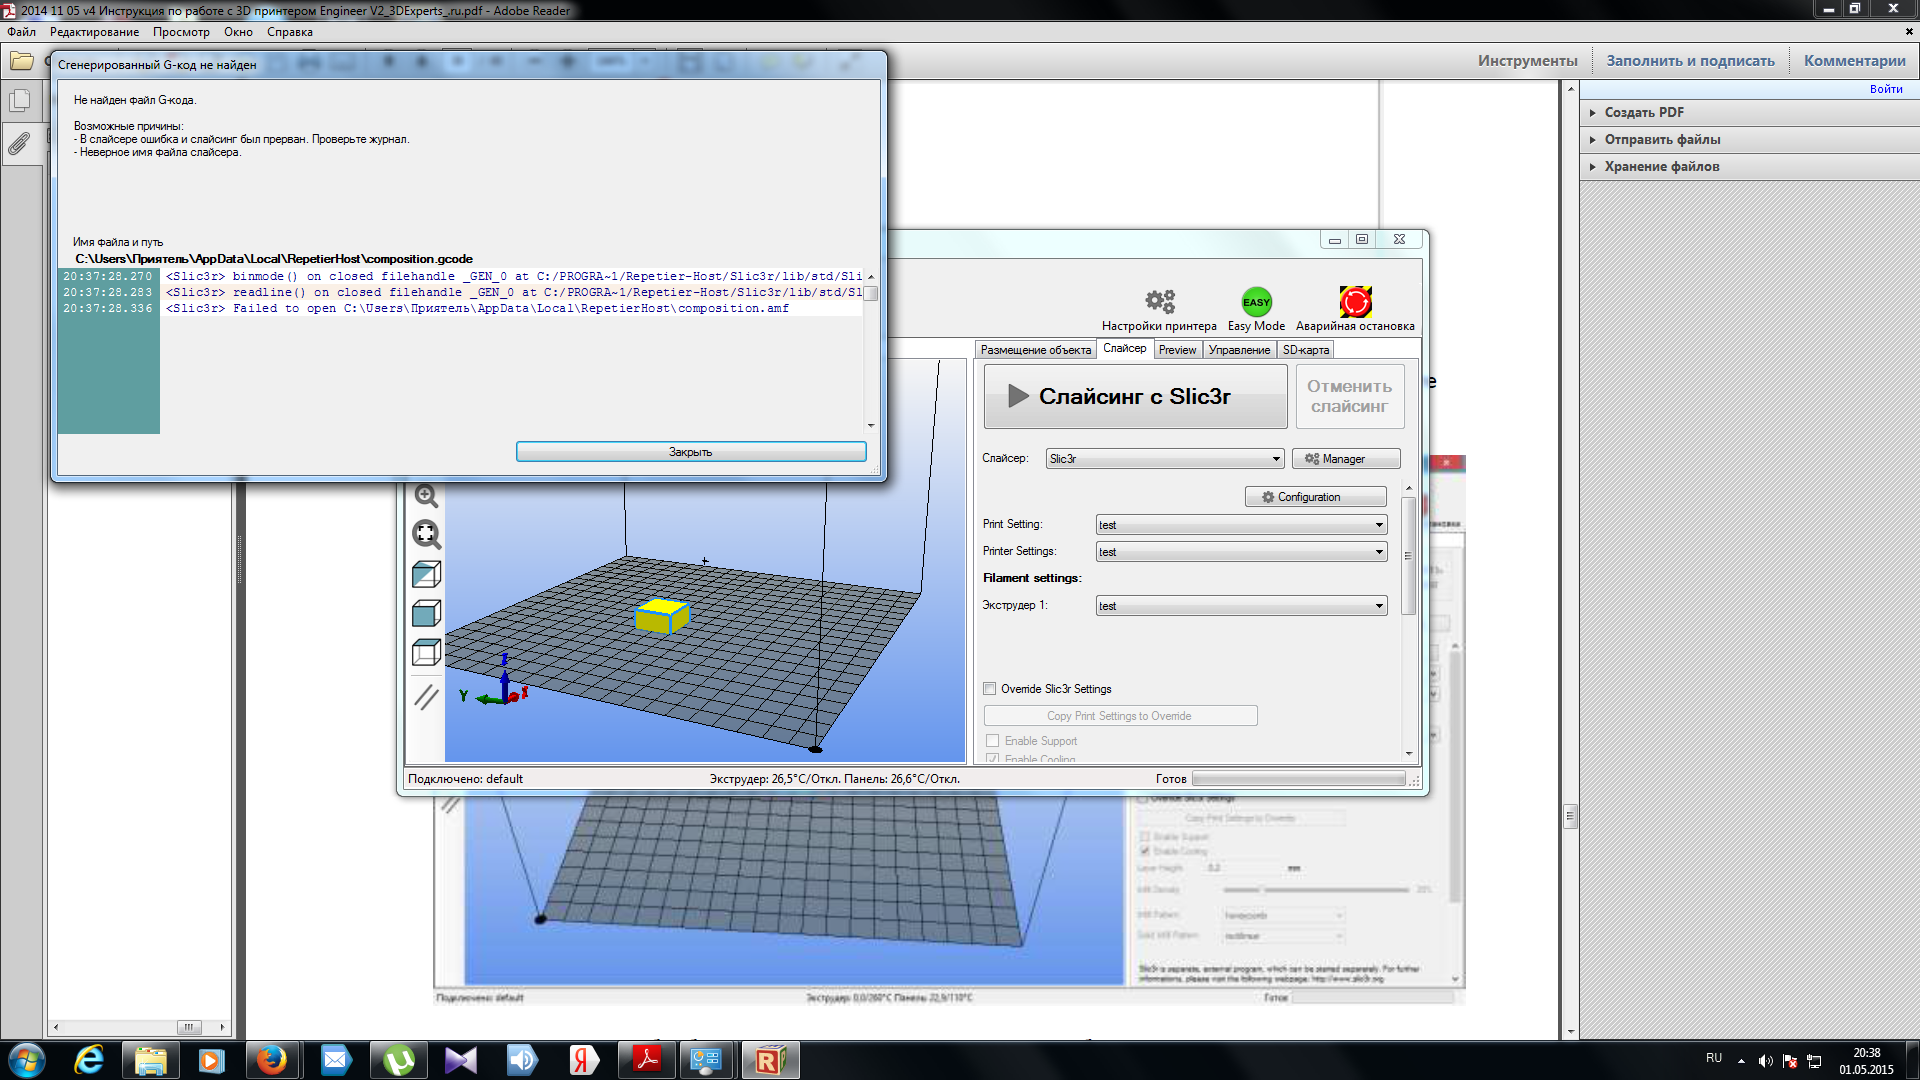Open the mail app taskbar icon
Image resolution: width=1920 pixels, height=1080 pixels.
[x=335, y=1060]
